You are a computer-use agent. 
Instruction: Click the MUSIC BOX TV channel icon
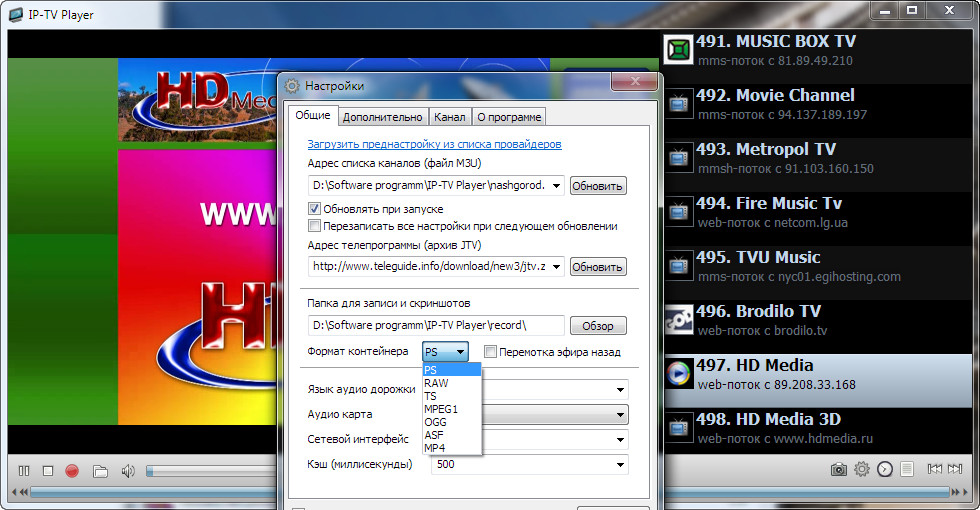tap(679, 49)
